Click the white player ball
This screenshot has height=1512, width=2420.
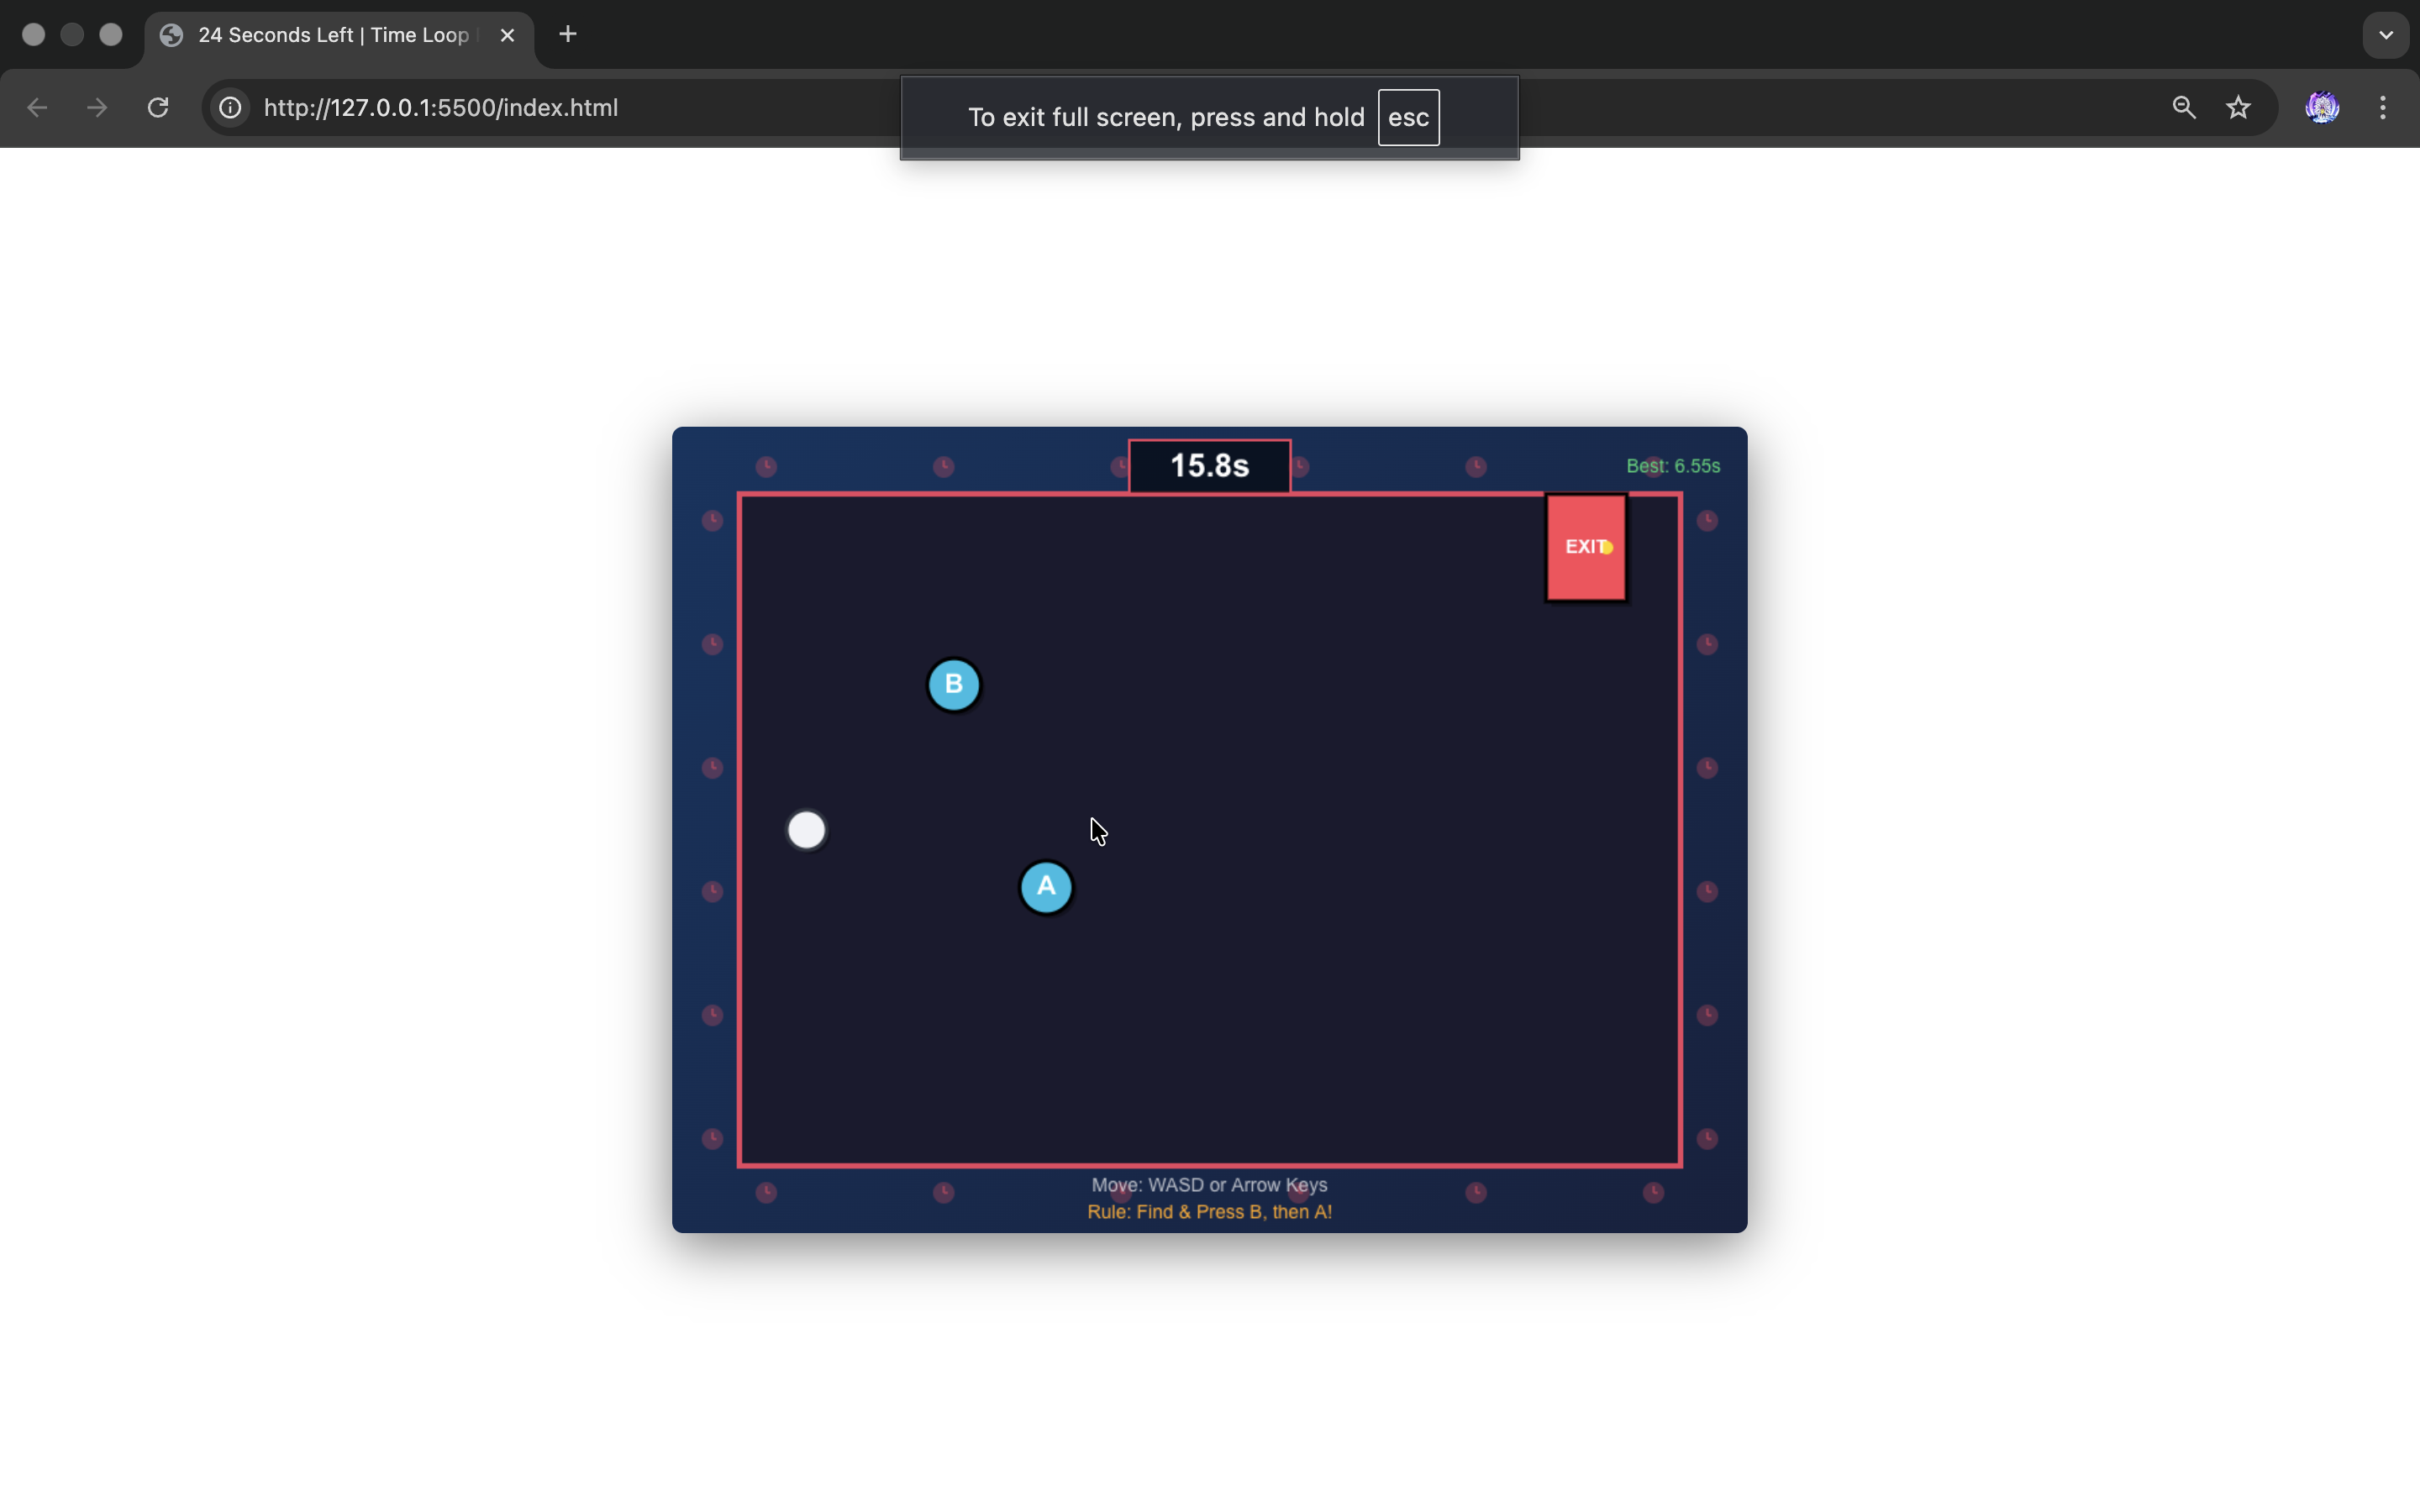click(806, 830)
